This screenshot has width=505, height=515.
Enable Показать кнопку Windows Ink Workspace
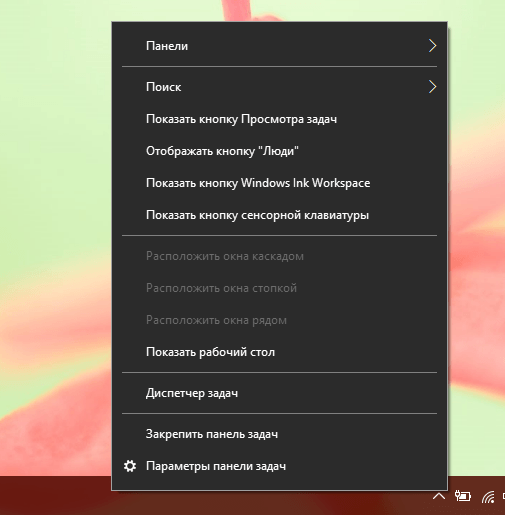pos(279,183)
